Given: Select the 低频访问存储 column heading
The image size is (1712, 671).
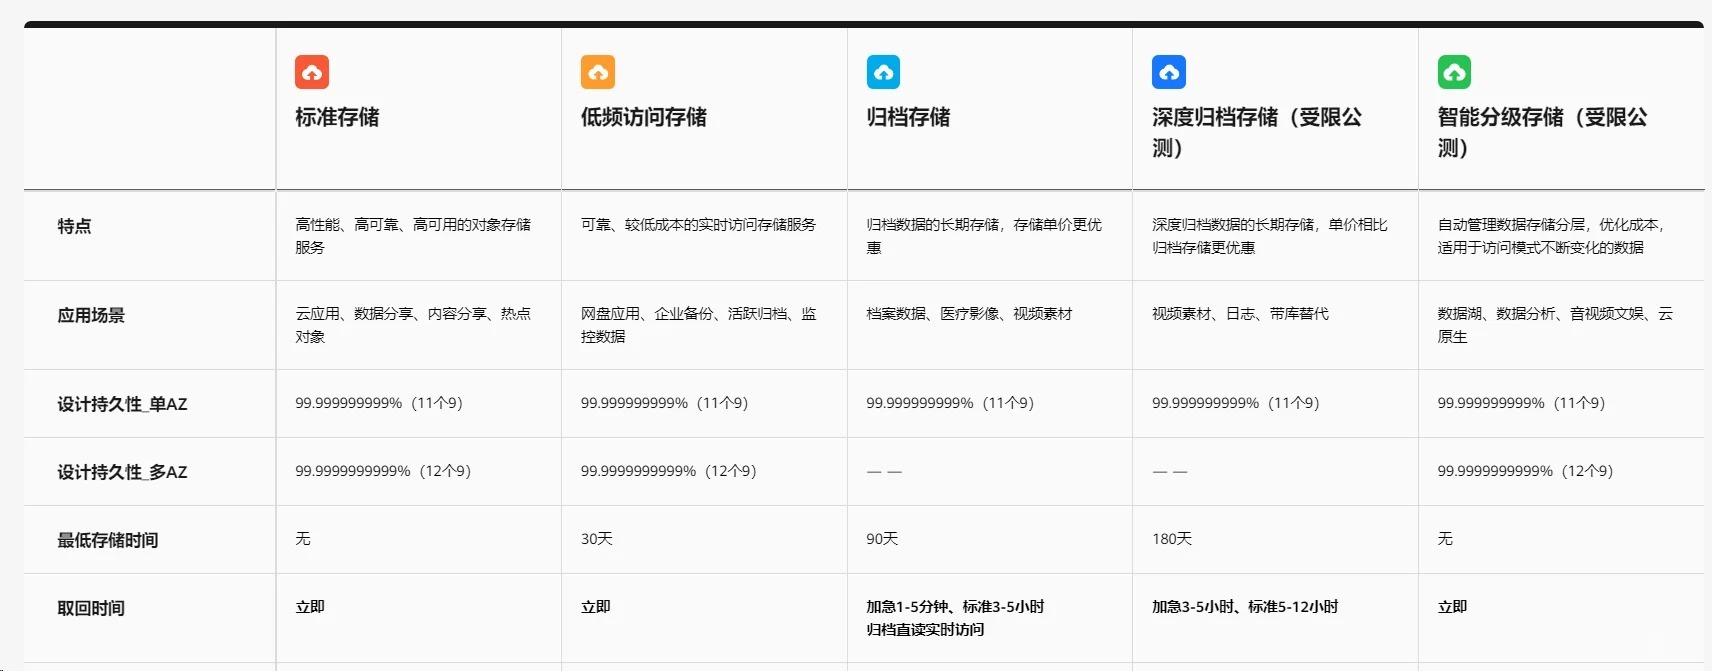Looking at the screenshot, I should tap(643, 117).
